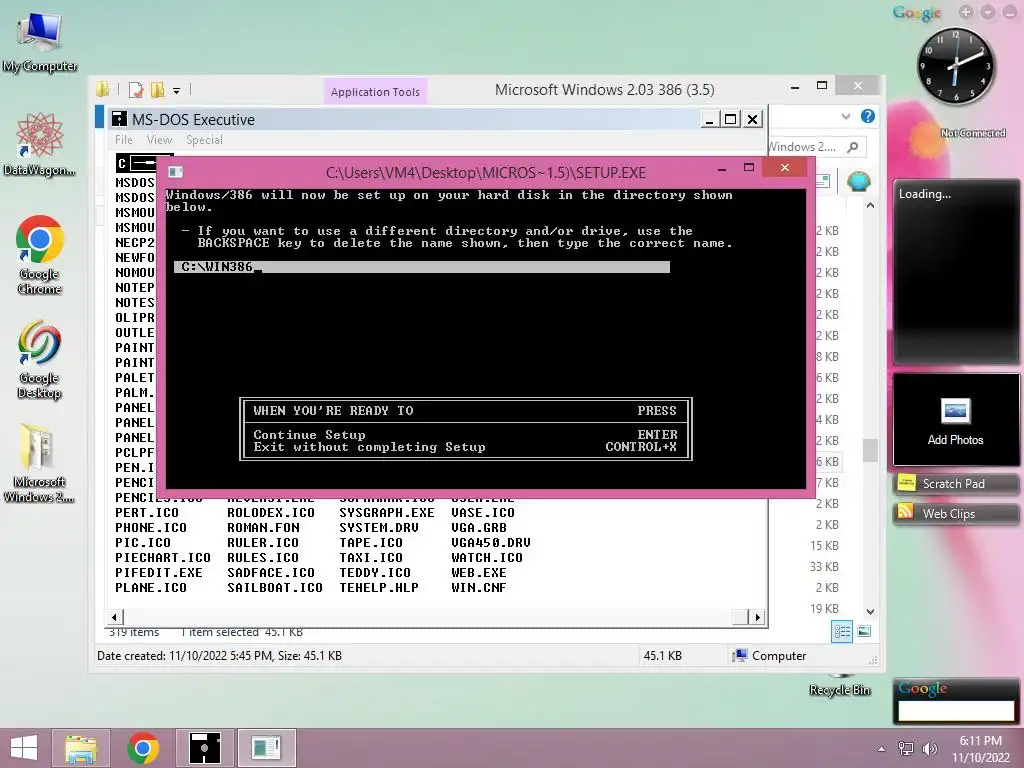Select WEB.EXE in the file list

[479, 573]
